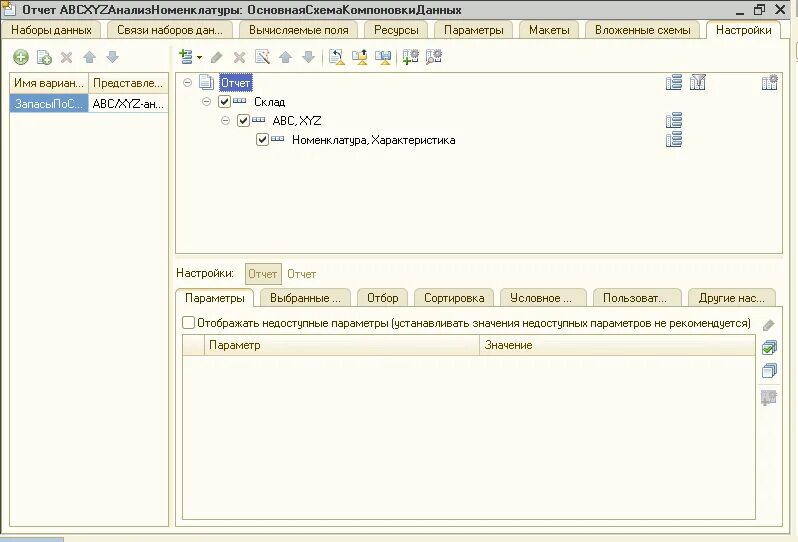798x542 pixels.
Task: Open the Макеты tab
Action: (549, 30)
